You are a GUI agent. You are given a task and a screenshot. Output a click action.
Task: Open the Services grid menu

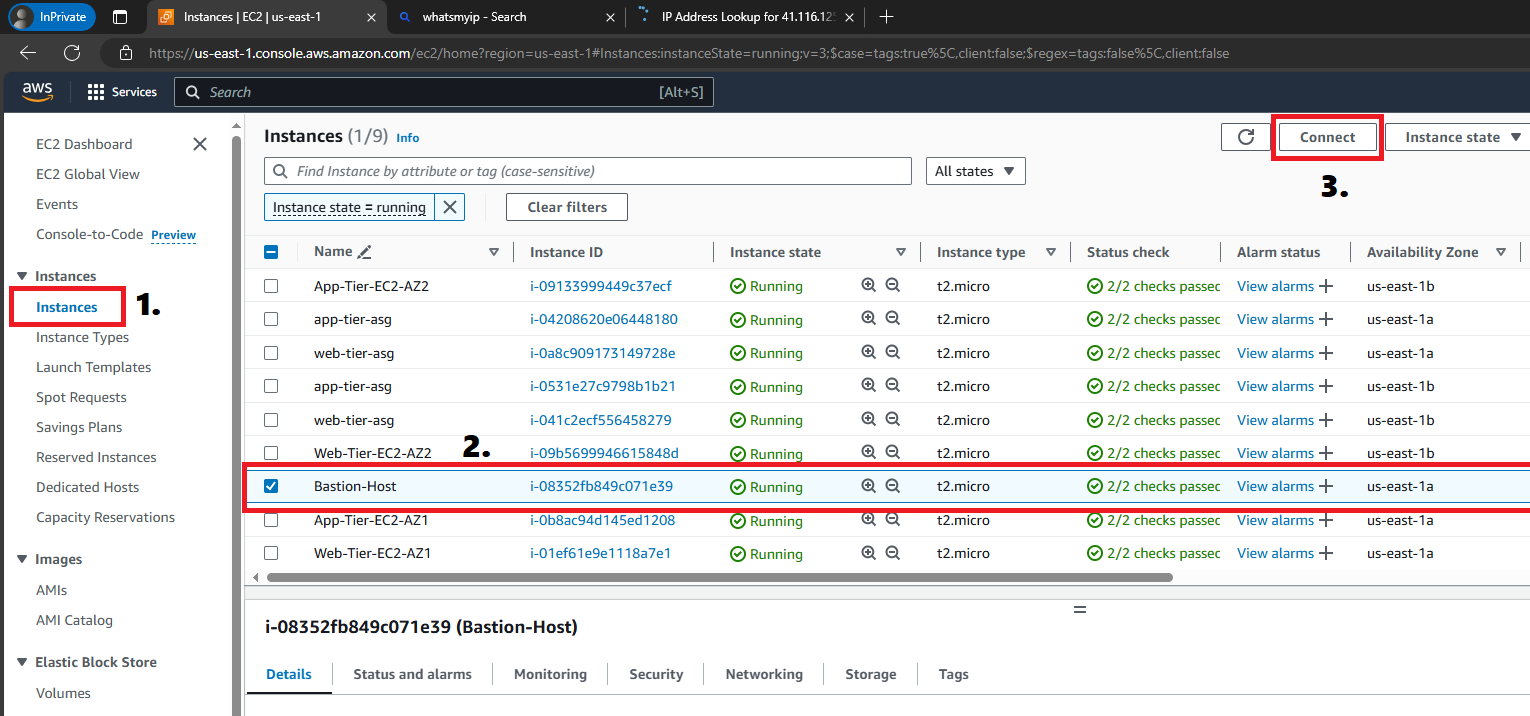pos(122,92)
